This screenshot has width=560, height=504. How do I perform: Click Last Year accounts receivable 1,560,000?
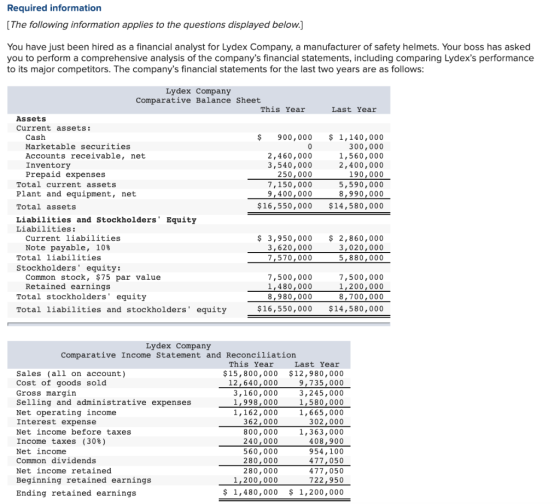pos(361,156)
